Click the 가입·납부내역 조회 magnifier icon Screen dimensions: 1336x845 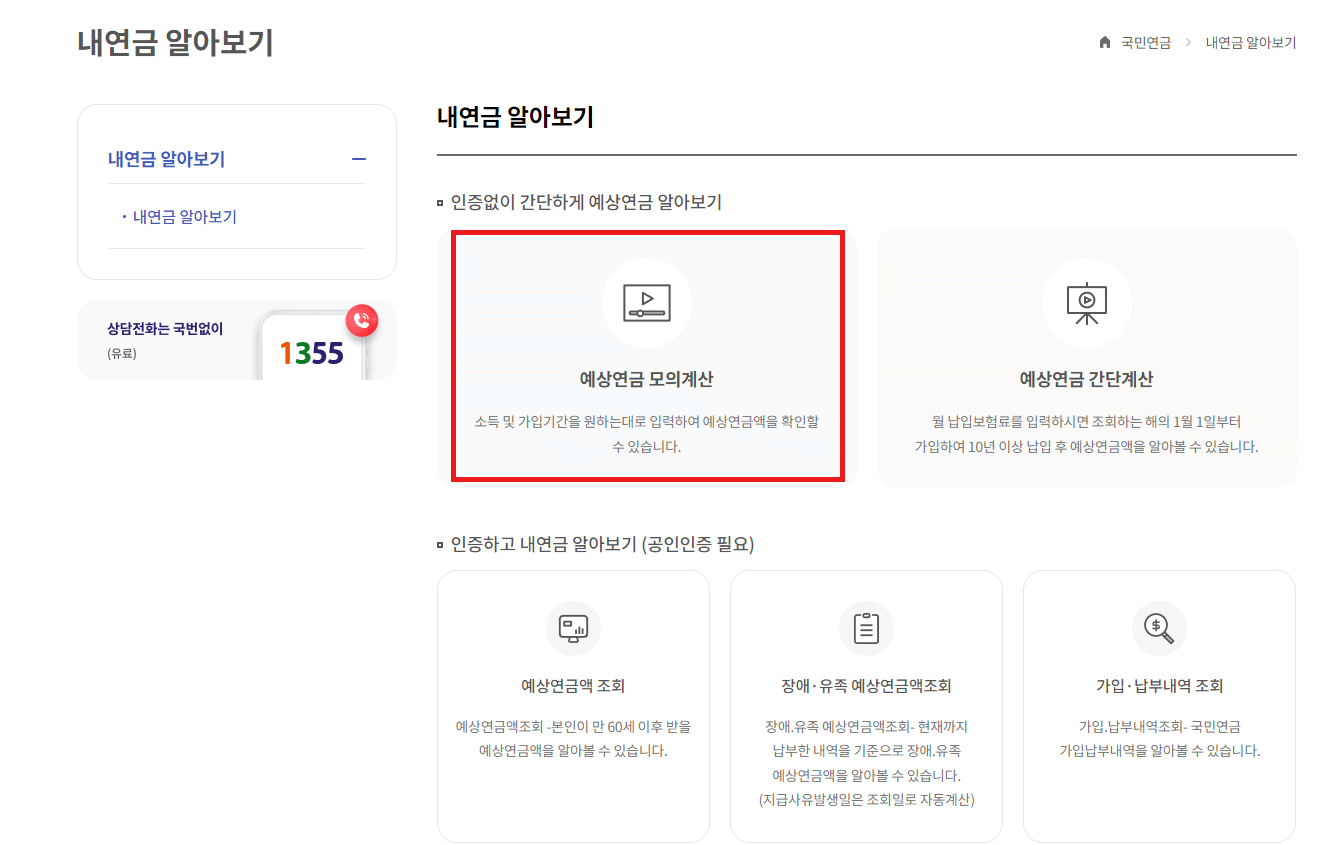[x=1158, y=628]
